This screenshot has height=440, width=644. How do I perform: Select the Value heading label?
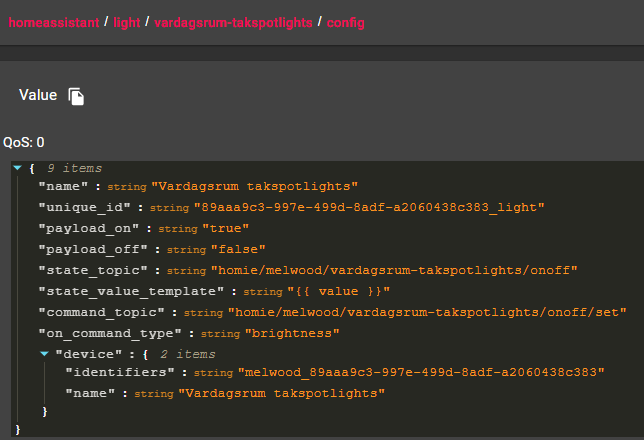coord(38,95)
